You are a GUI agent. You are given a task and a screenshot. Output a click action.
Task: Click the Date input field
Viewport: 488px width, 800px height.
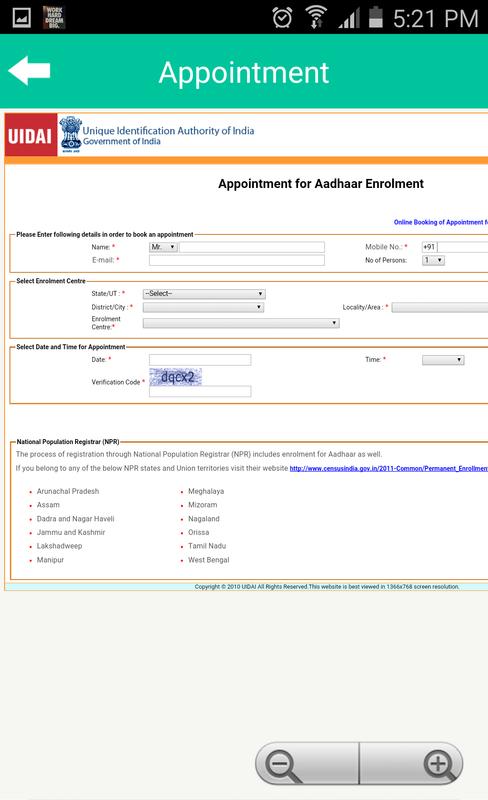(x=200, y=360)
